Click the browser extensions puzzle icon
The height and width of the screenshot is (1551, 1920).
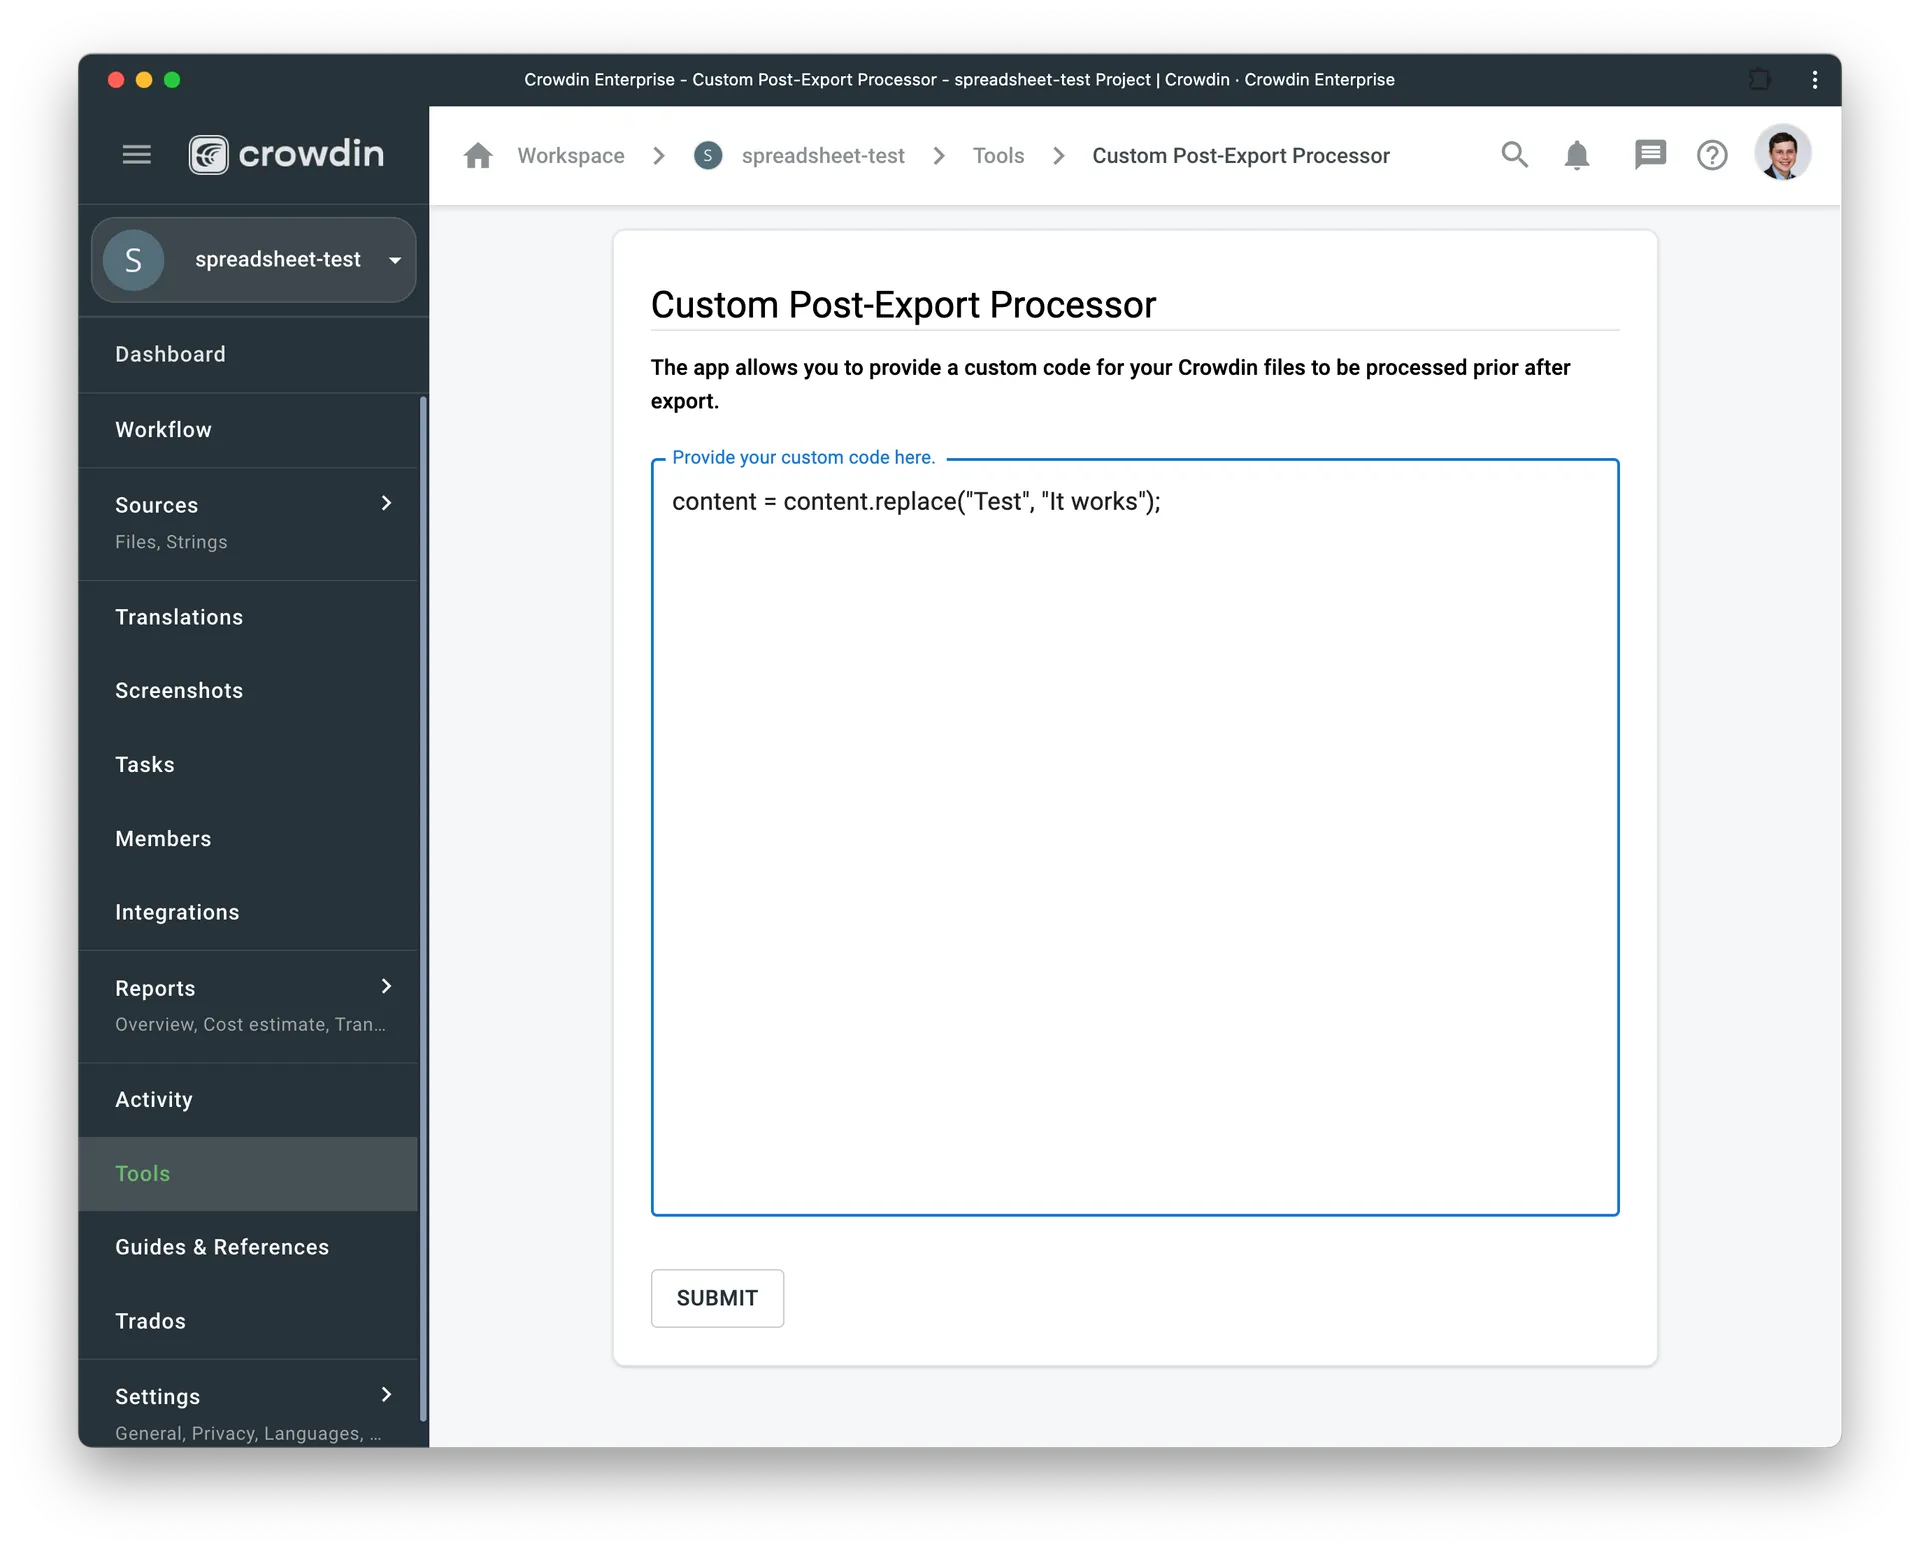pyautogui.click(x=1761, y=79)
